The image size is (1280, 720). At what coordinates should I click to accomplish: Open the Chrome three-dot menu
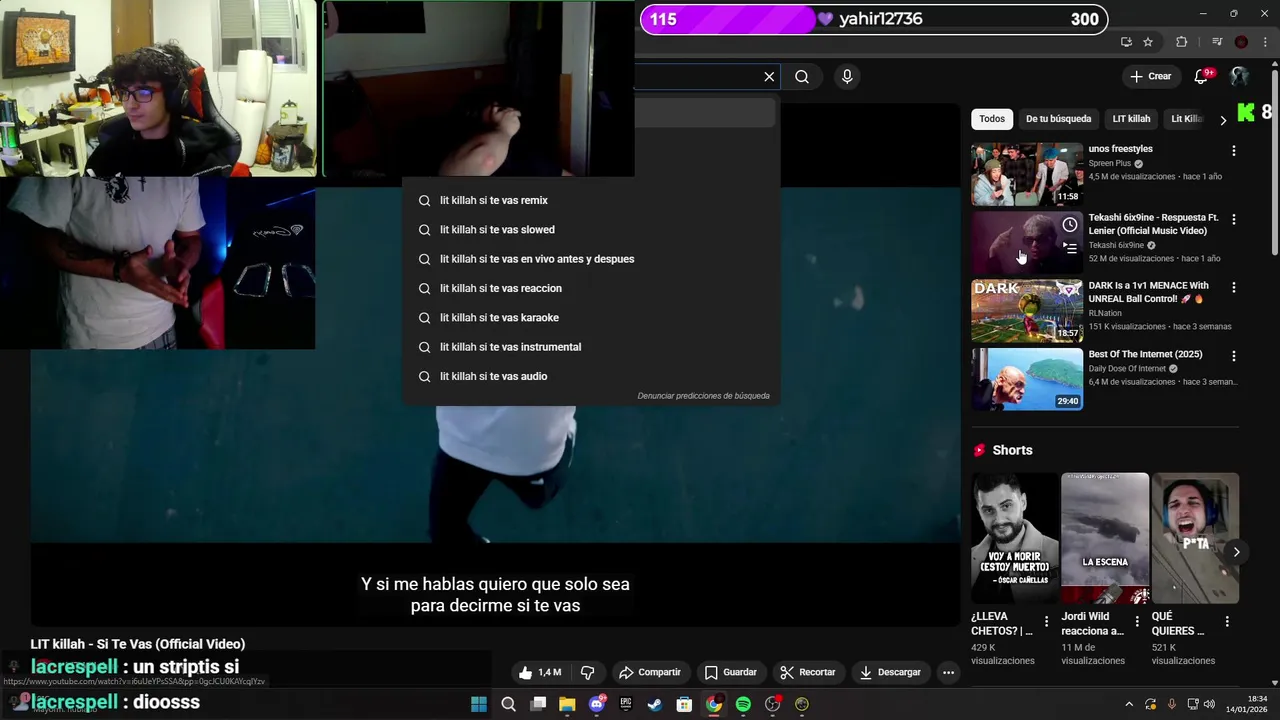tap(1265, 42)
